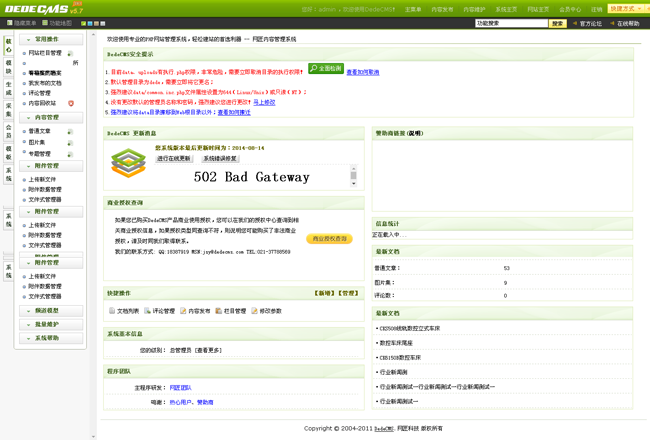Click the 全面检测 green button
The height and width of the screenshot is (440, 650).
pyautogui.click(x=326, y=68)
